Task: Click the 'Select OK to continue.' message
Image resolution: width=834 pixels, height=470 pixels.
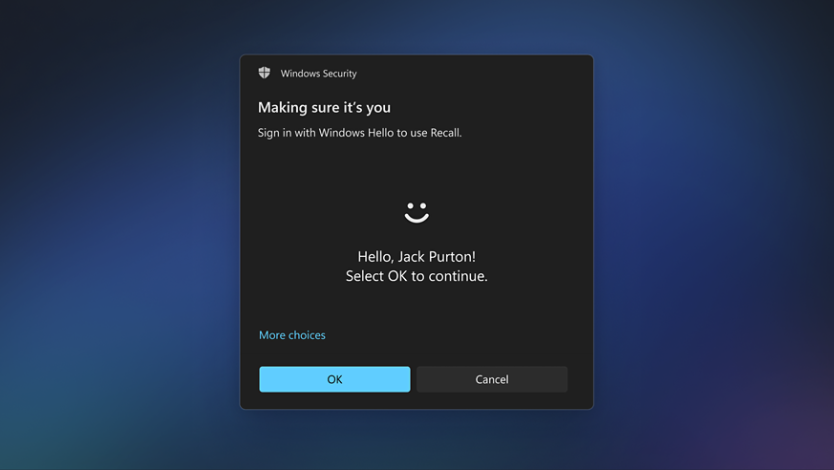Action: coord(416,276)
